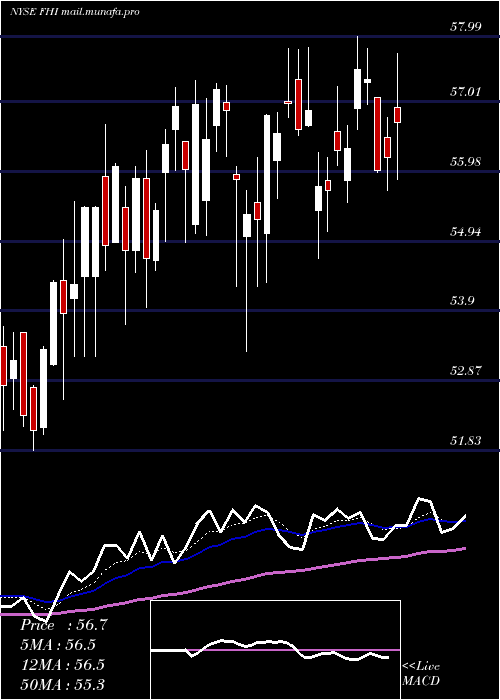
Task: Select the 57.99 price level label
Action: pyautogui.click(x=465, y=26)
